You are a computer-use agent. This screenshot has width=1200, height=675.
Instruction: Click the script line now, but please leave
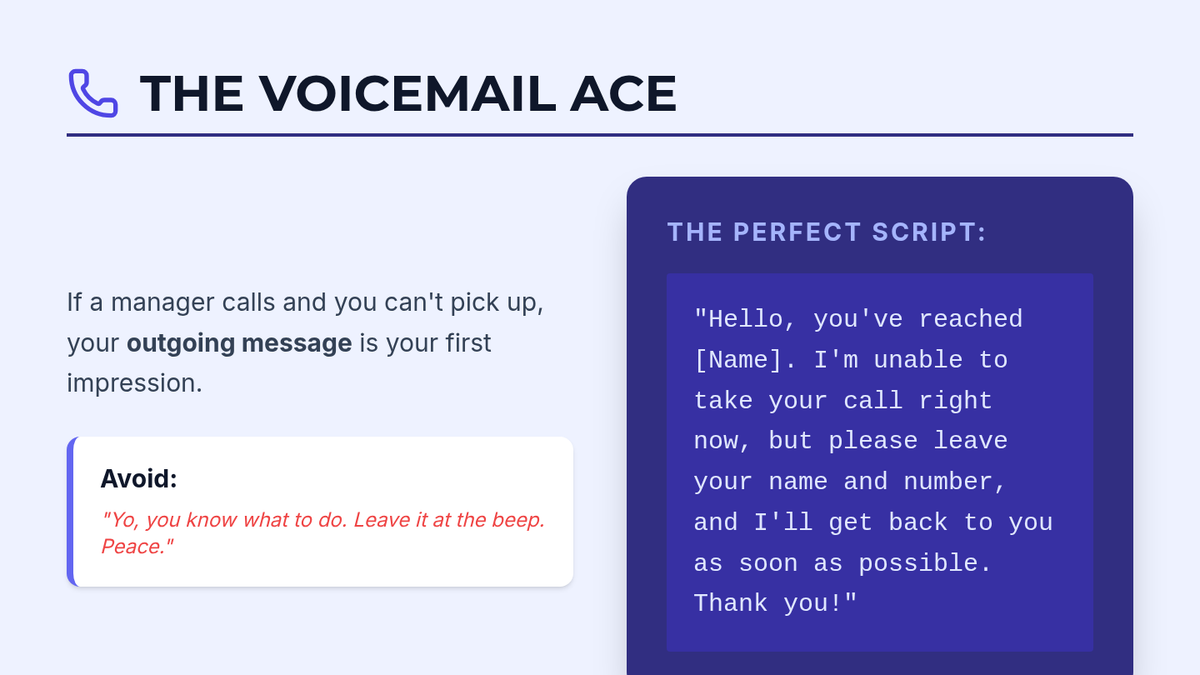(x=850, y=441)
